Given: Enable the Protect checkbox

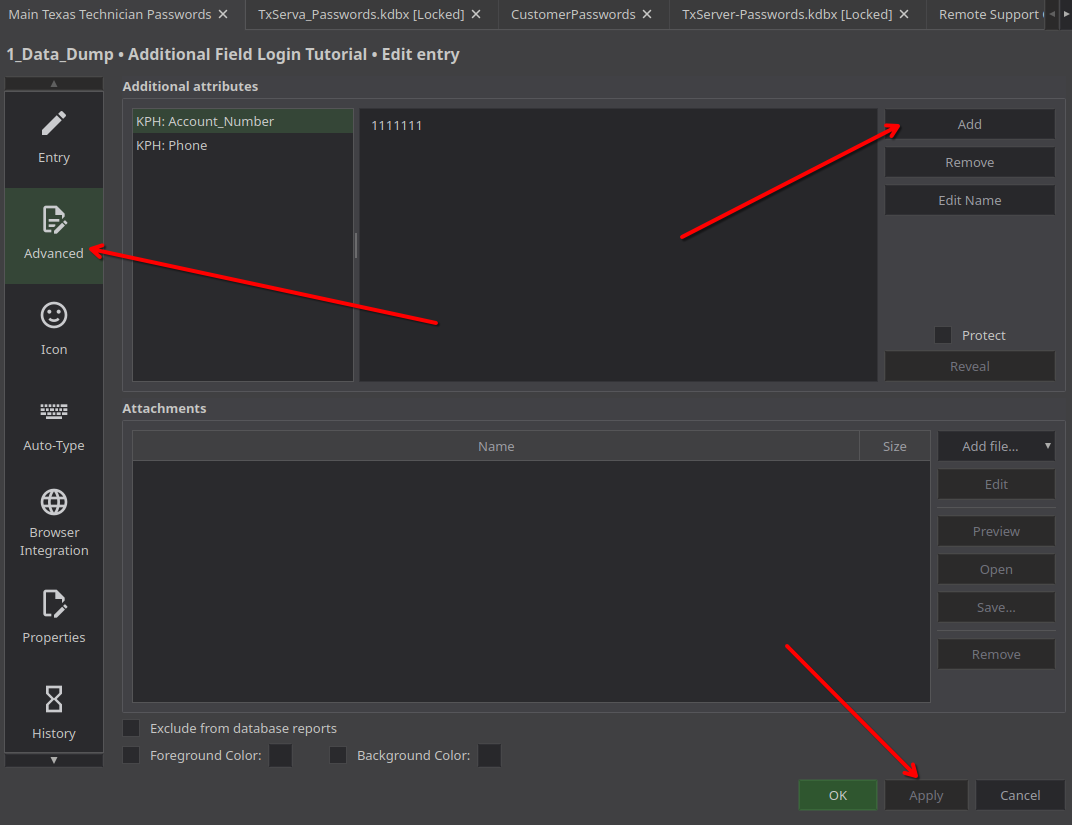Looking at the screenshot, I should tap(943, 336).
